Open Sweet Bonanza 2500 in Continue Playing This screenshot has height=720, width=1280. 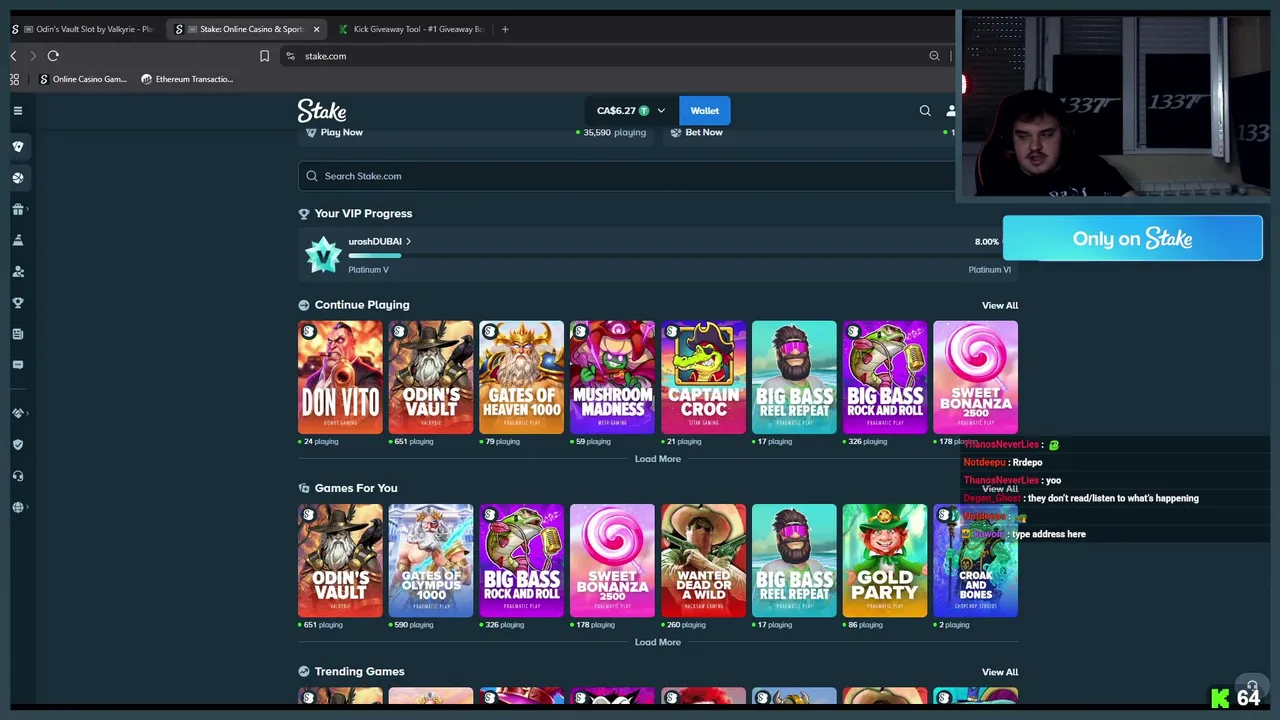[x=975, y=377]
